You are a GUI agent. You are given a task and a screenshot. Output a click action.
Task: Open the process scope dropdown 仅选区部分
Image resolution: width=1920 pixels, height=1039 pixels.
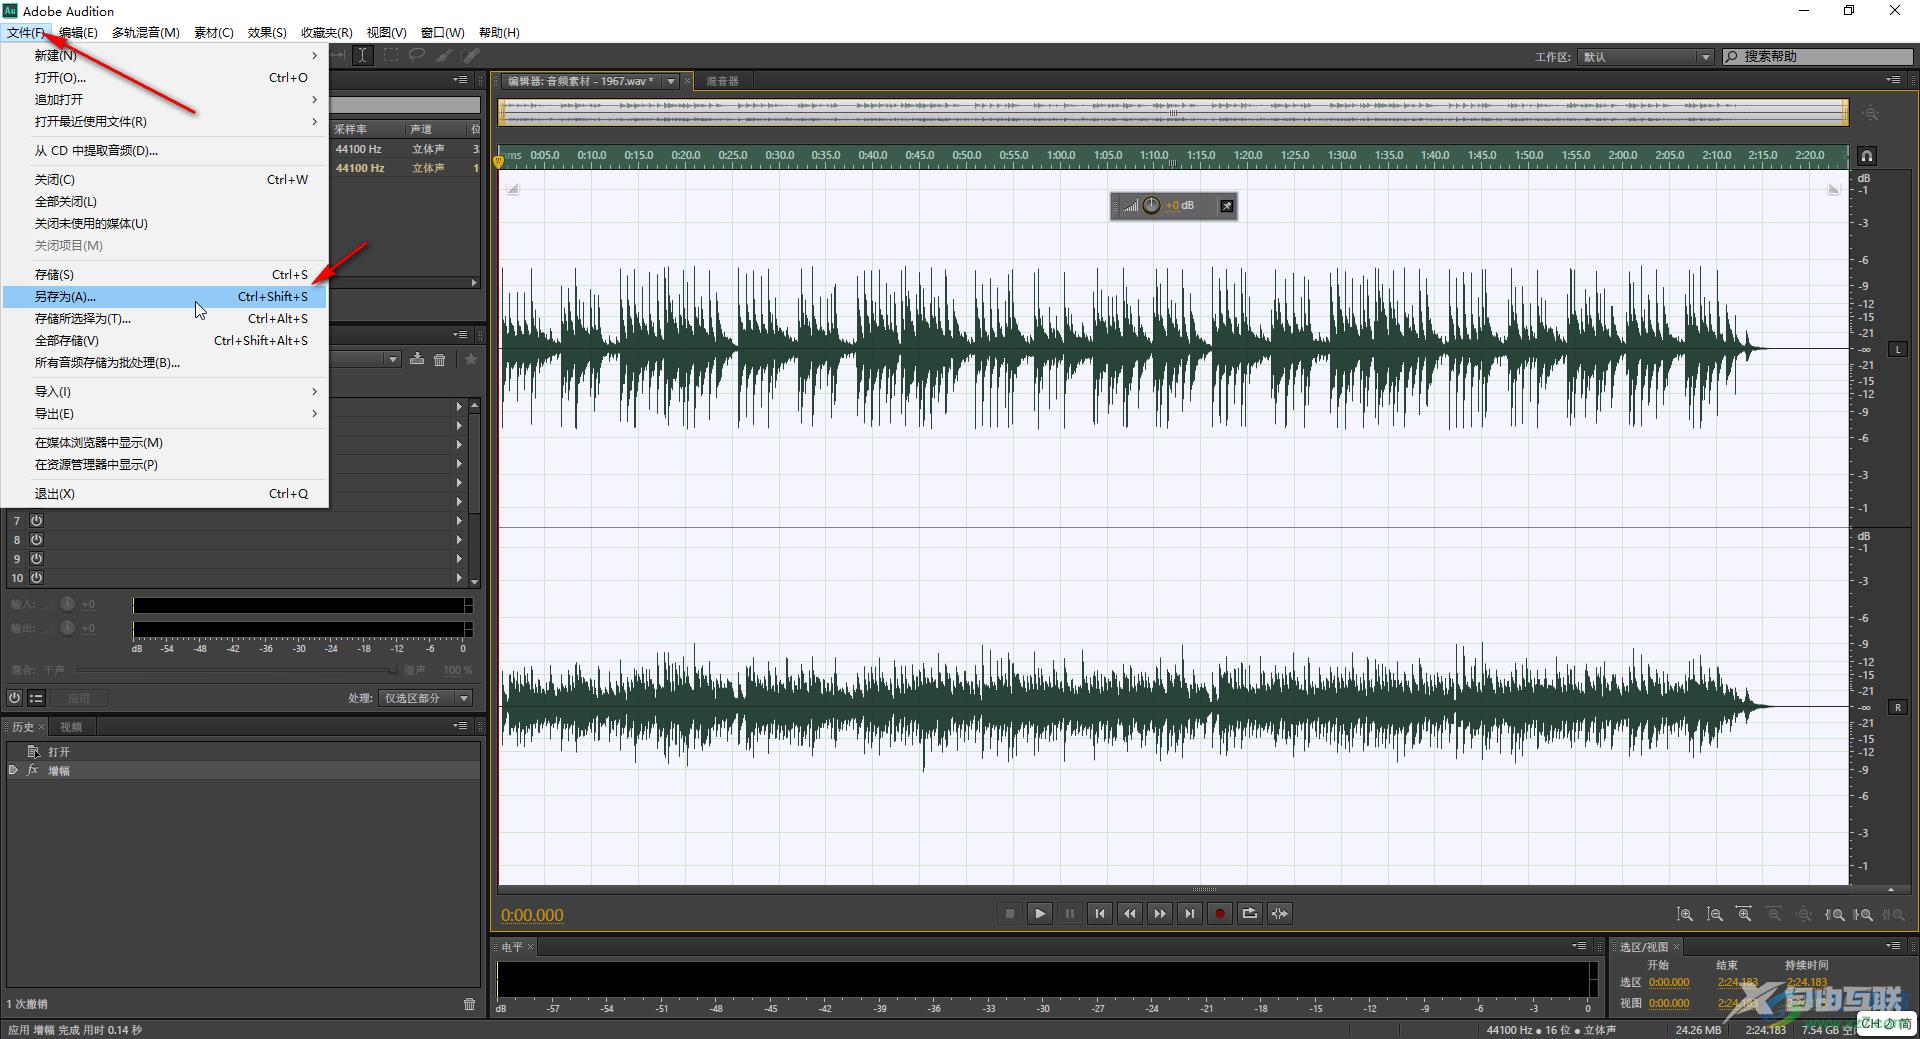point(425,698)
